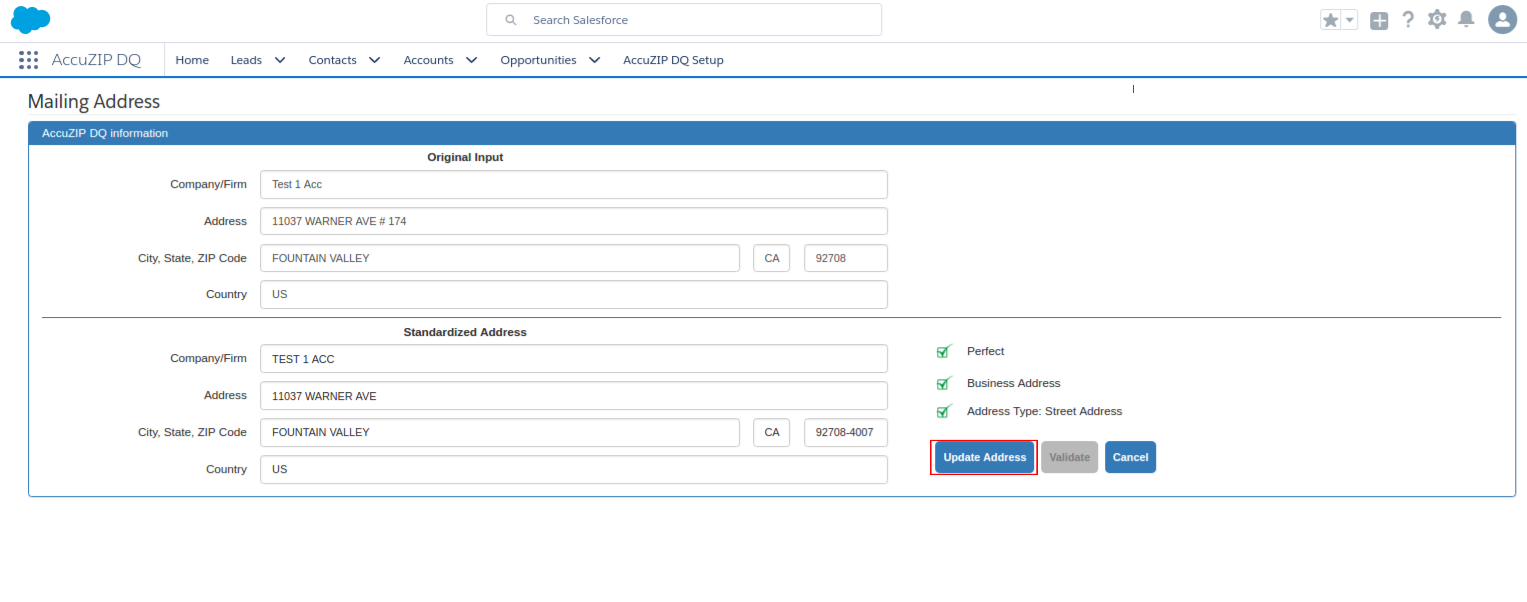Expand the Opportunities dropdown arrow

click(594, 59)
